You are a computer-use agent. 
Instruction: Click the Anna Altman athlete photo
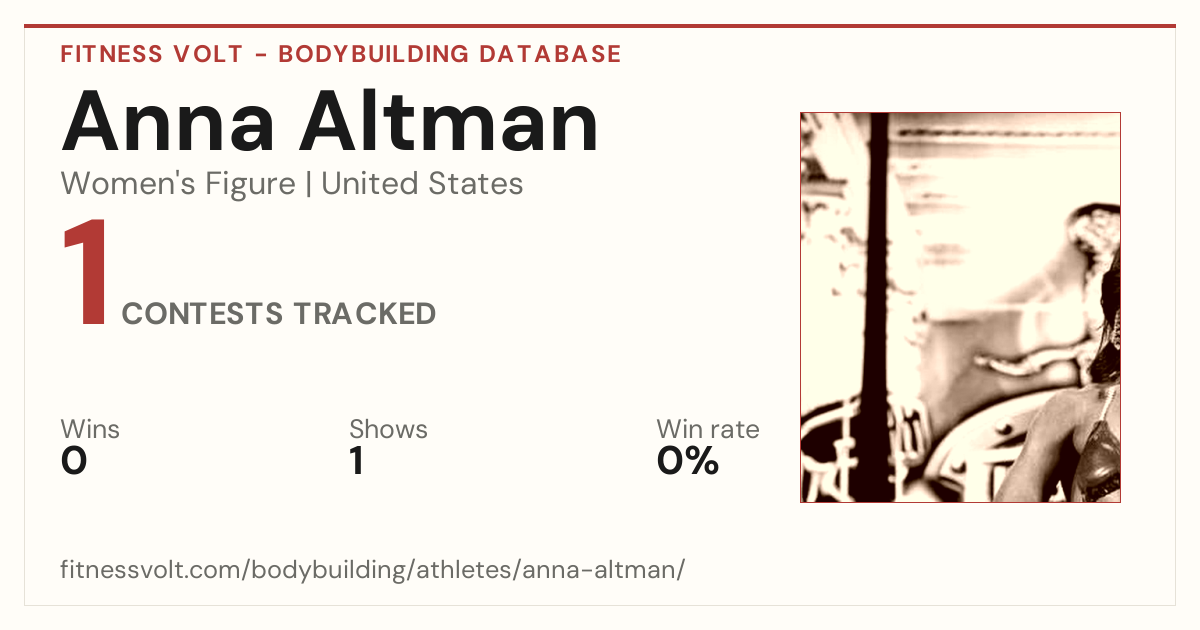(960, 307)
